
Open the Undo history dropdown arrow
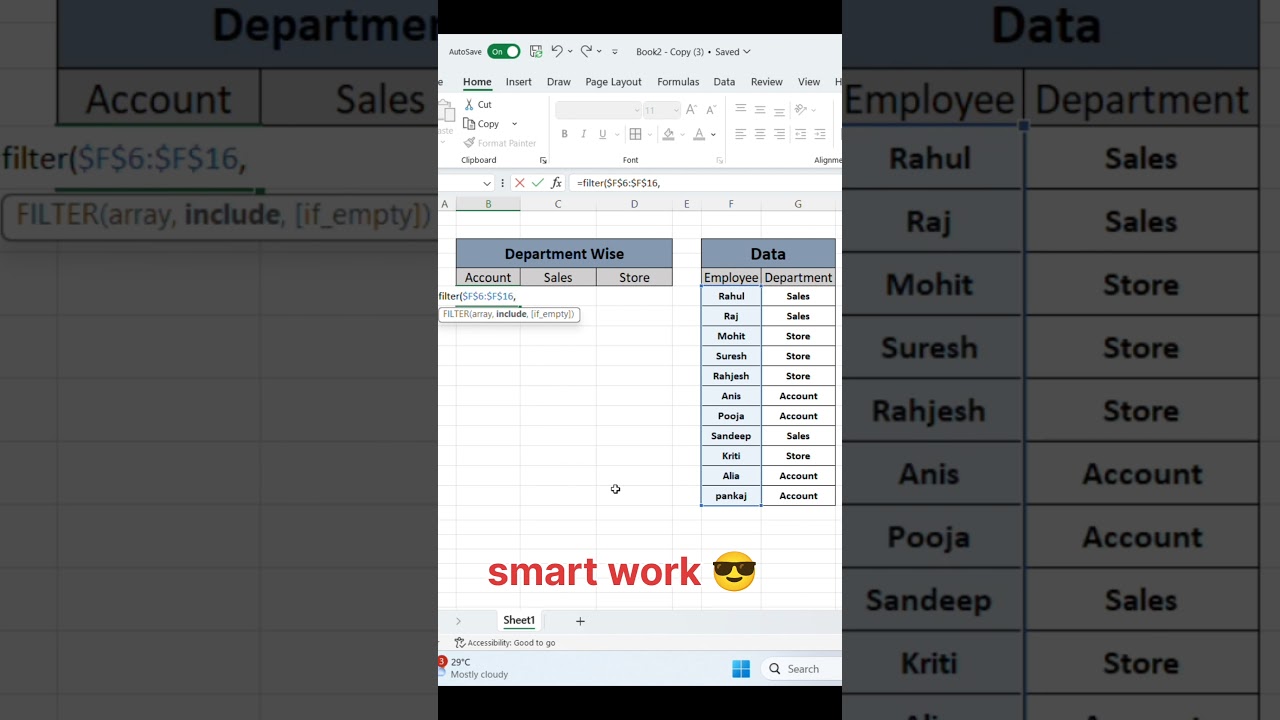(x=570, y=52)
